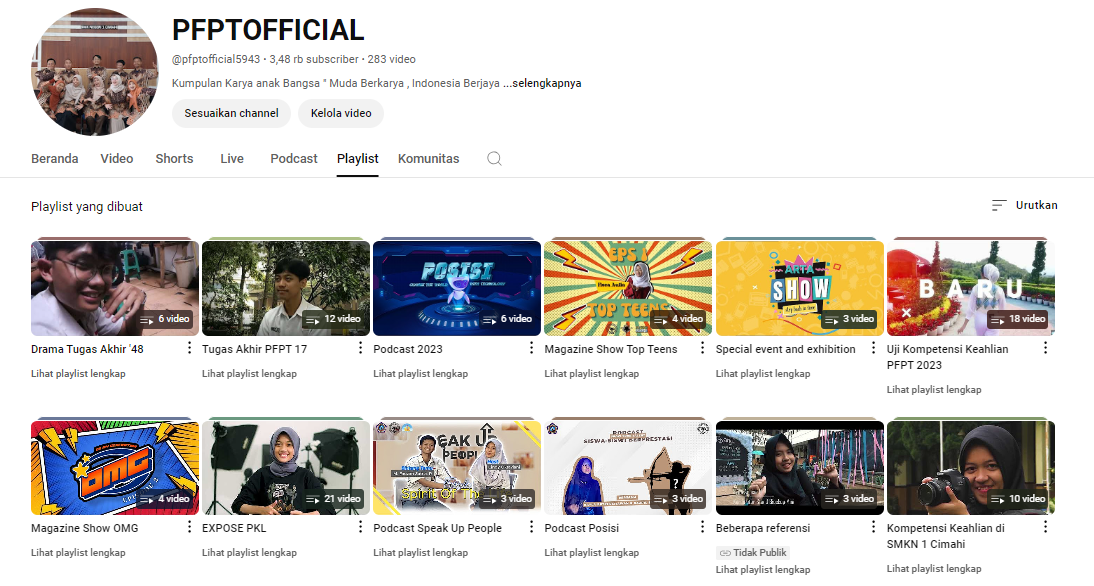The image size is (1094, 586).
Task: Click Lihat playlist lengkap under Uji Kompetensi Keahlian
Action: (934, 389)
